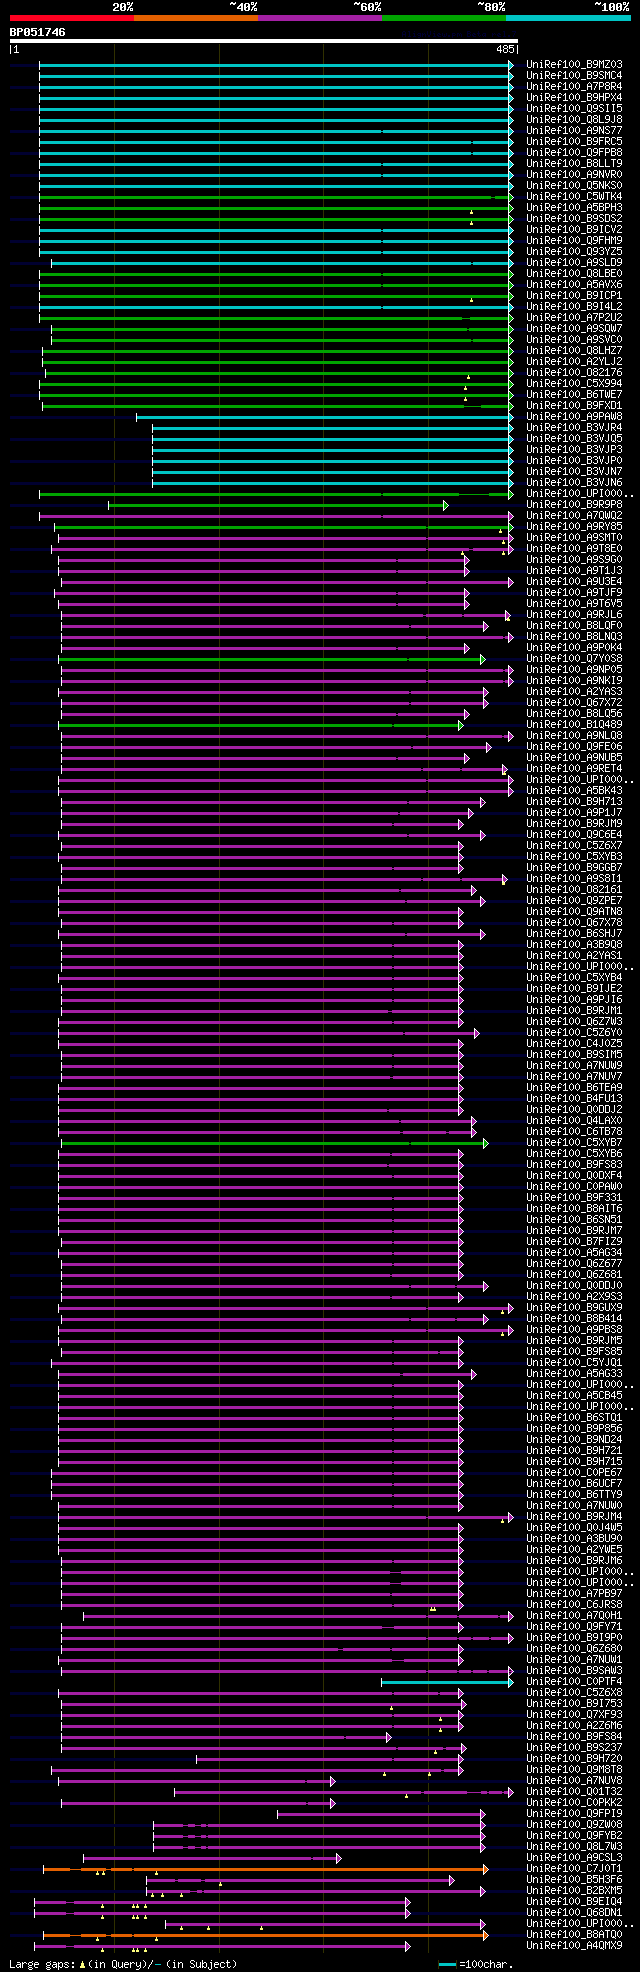Click the label UniRef100_B9ICV2
640x1972 pixels.
(x=574, y=230)
